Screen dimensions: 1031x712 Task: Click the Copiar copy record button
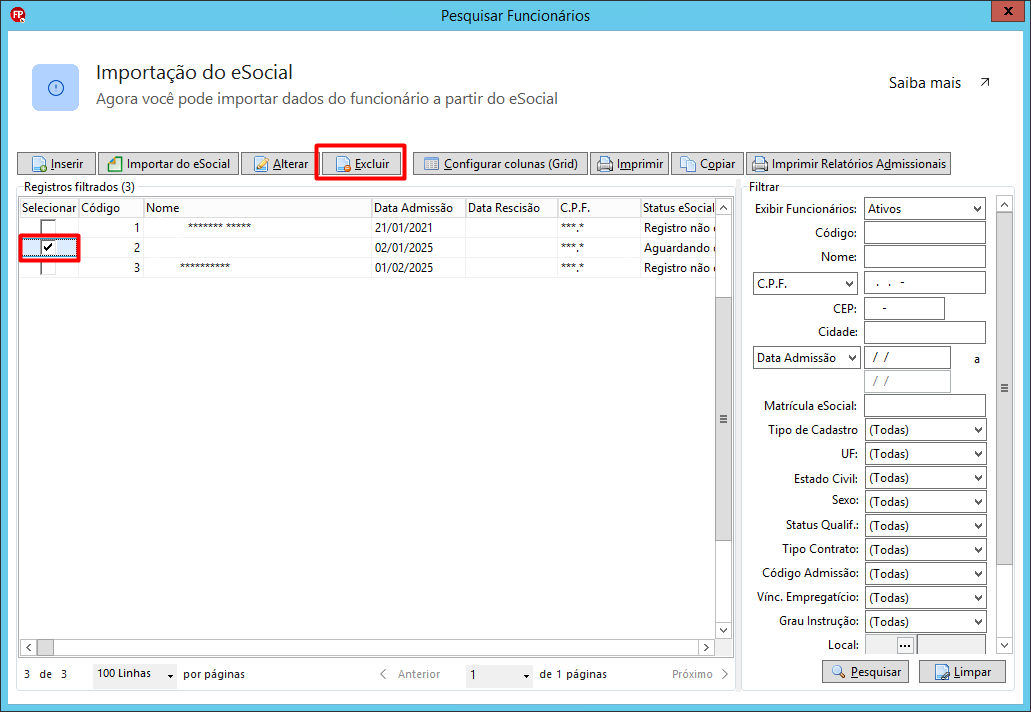click(707, 164)
